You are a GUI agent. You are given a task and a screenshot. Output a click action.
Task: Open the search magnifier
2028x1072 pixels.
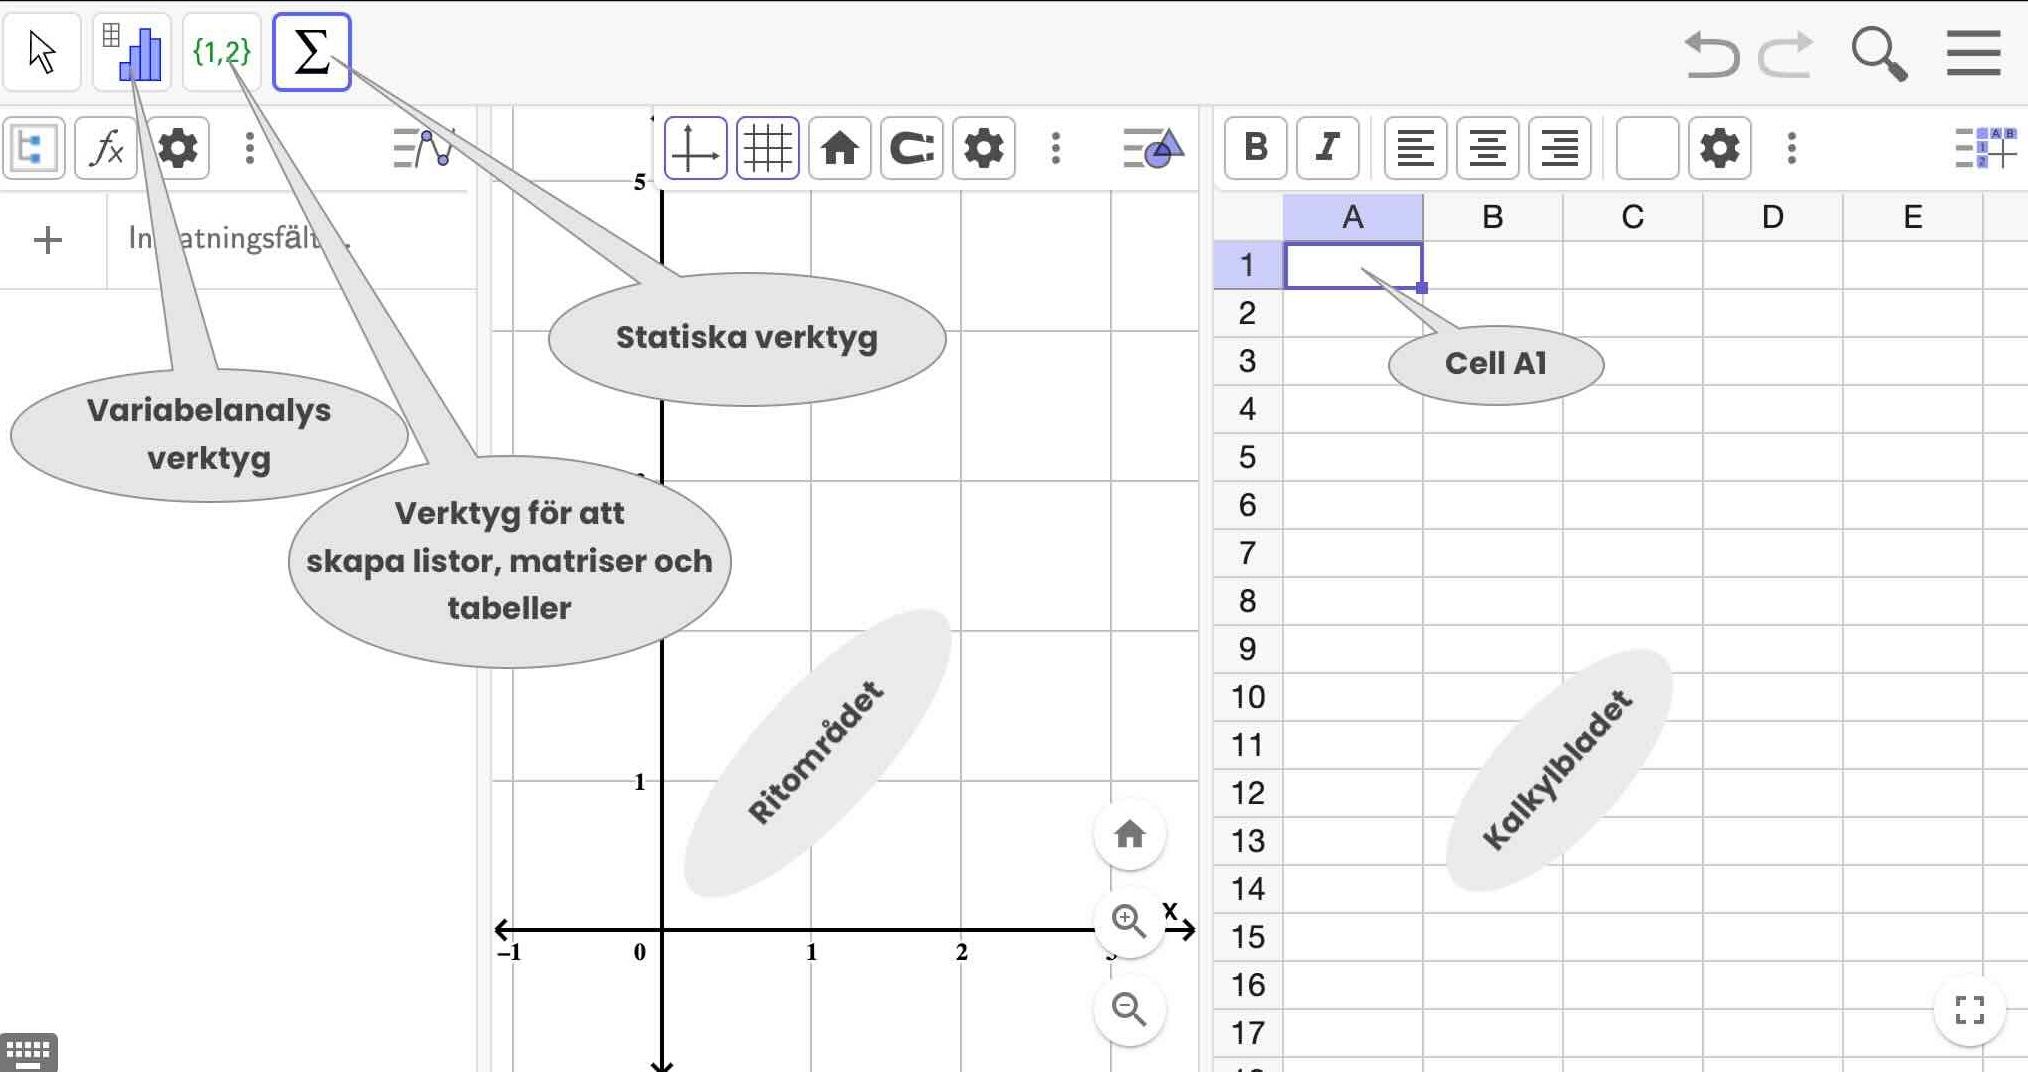point(1878,54)
